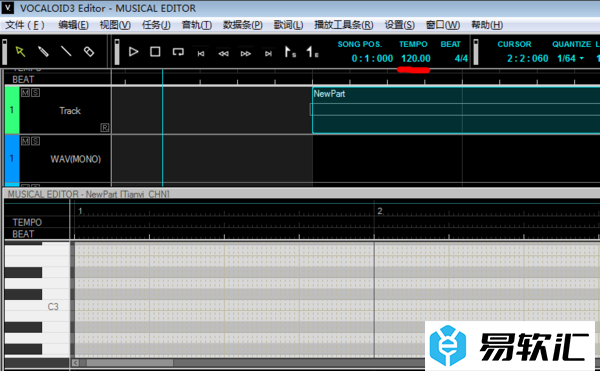Click the blue WAV track color strip
600x371 pixels.
tap(12, 159)
